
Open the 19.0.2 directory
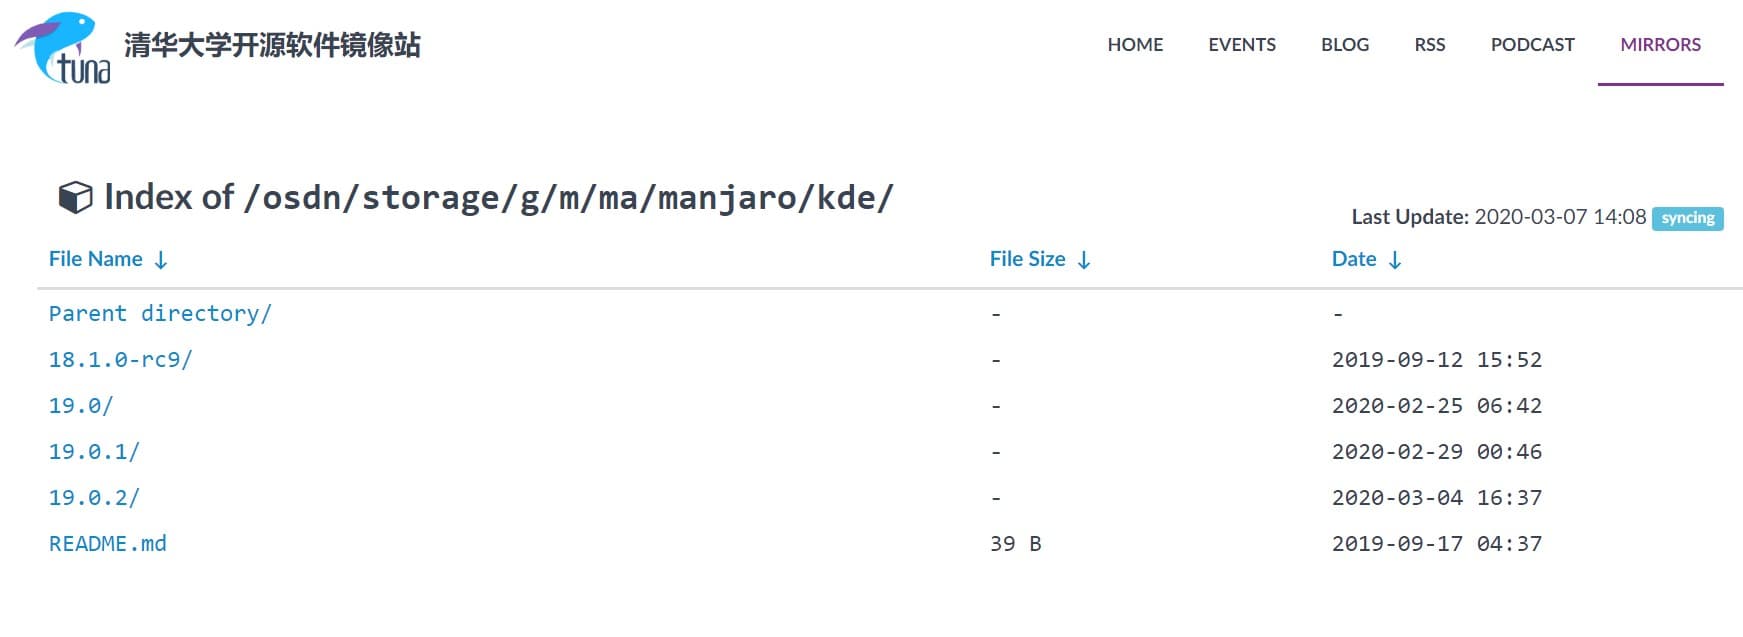point(94,498)
